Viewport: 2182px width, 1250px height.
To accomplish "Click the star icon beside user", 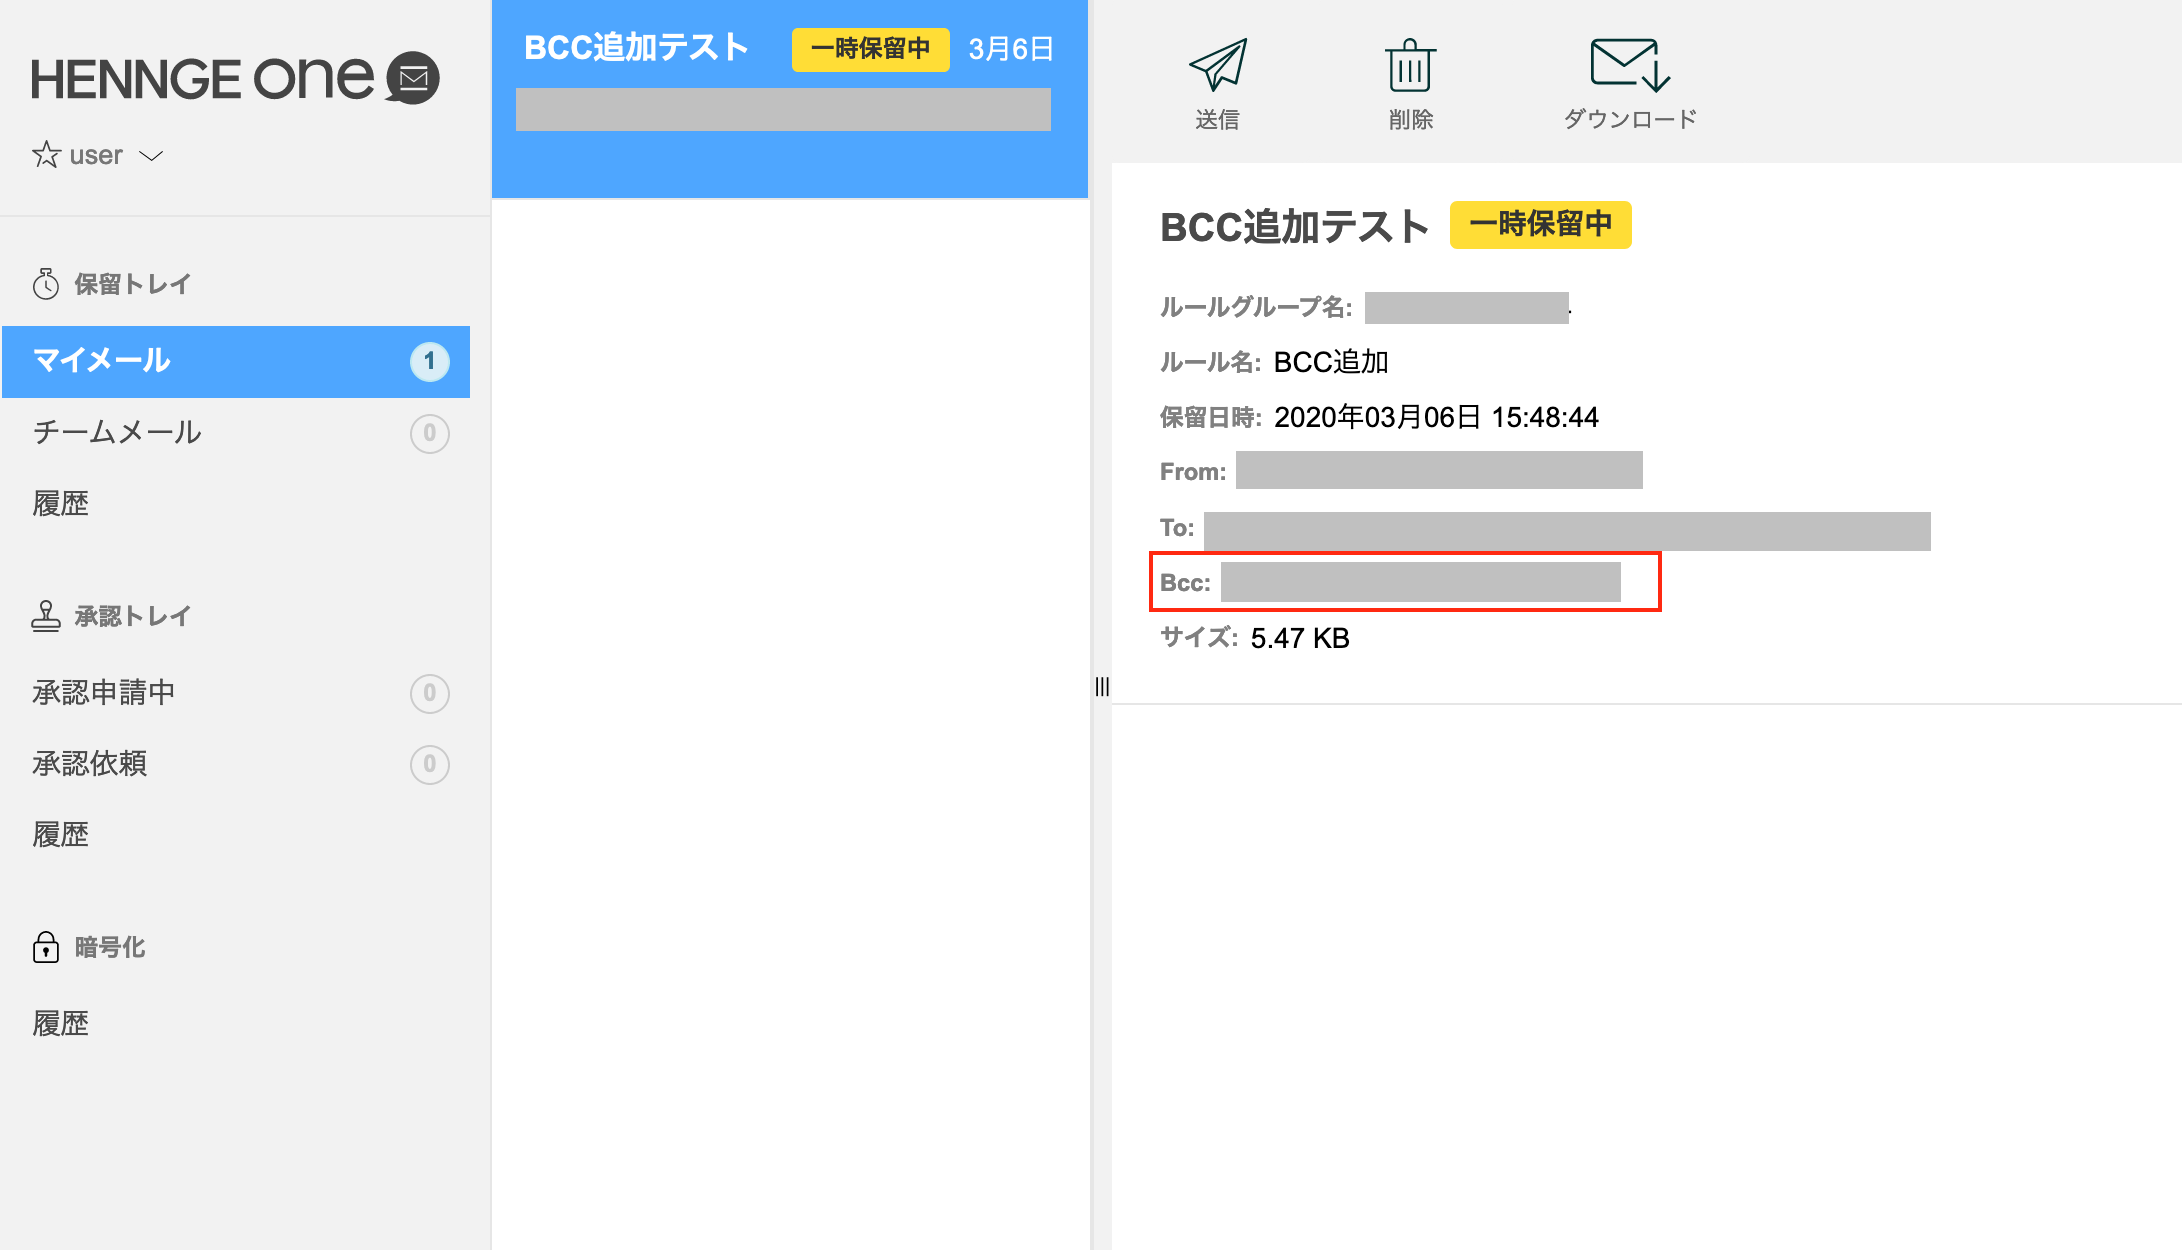I will 46,155.
